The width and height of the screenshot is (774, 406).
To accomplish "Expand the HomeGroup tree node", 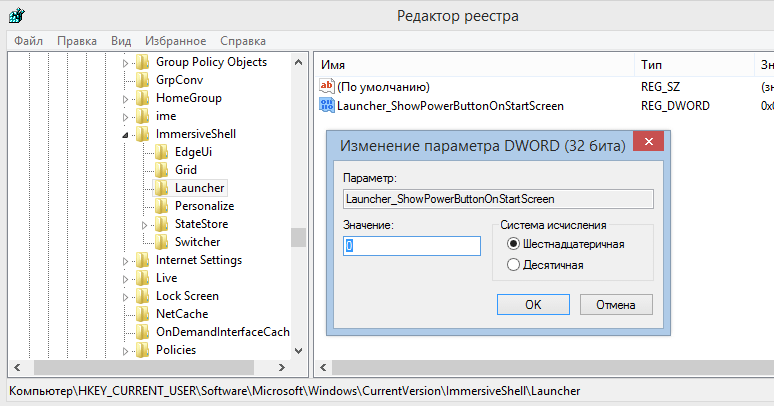I will [126, 99].
